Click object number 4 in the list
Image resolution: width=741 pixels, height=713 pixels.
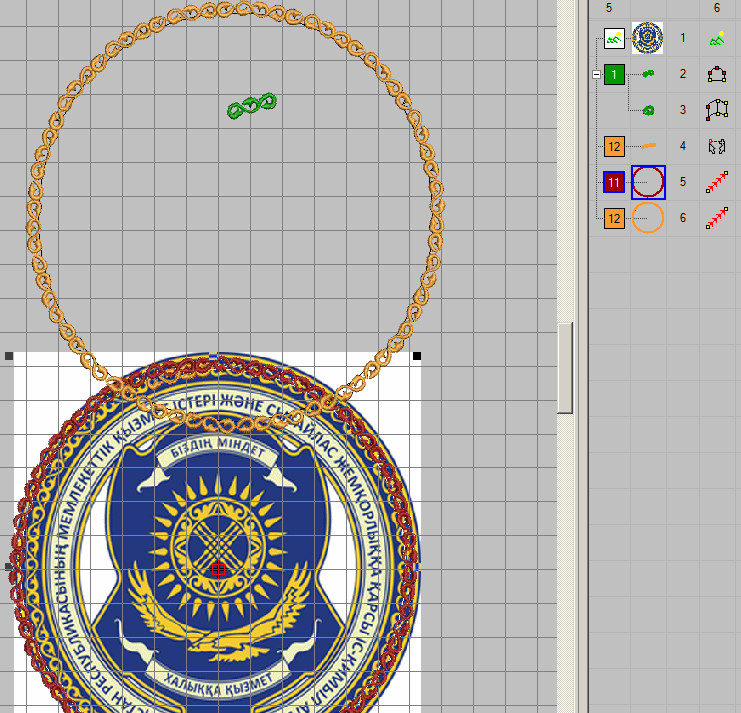(682, 146)
